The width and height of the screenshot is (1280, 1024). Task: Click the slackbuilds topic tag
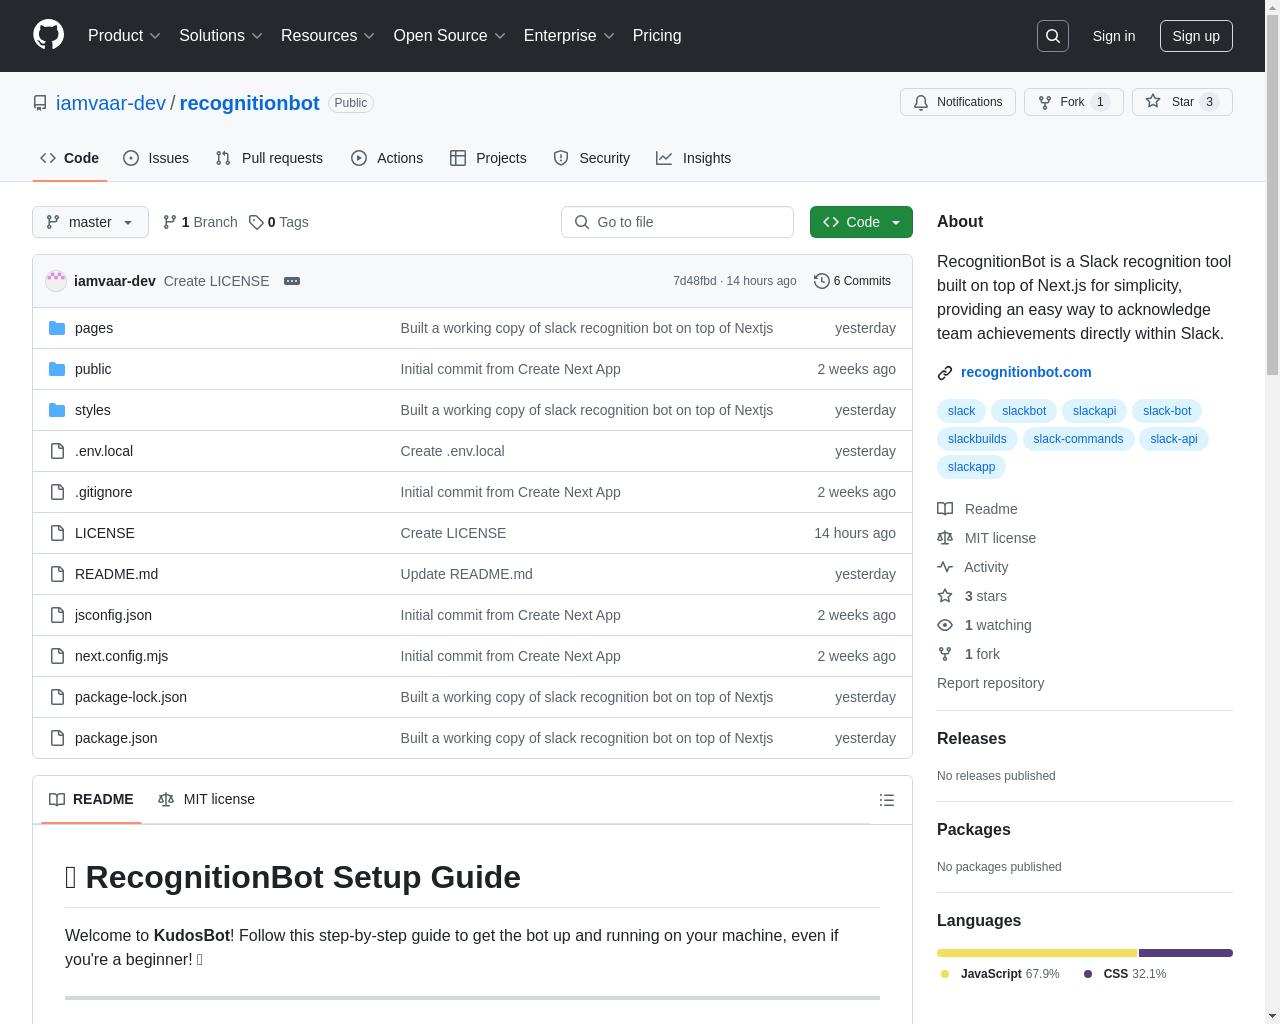point(977,439)
